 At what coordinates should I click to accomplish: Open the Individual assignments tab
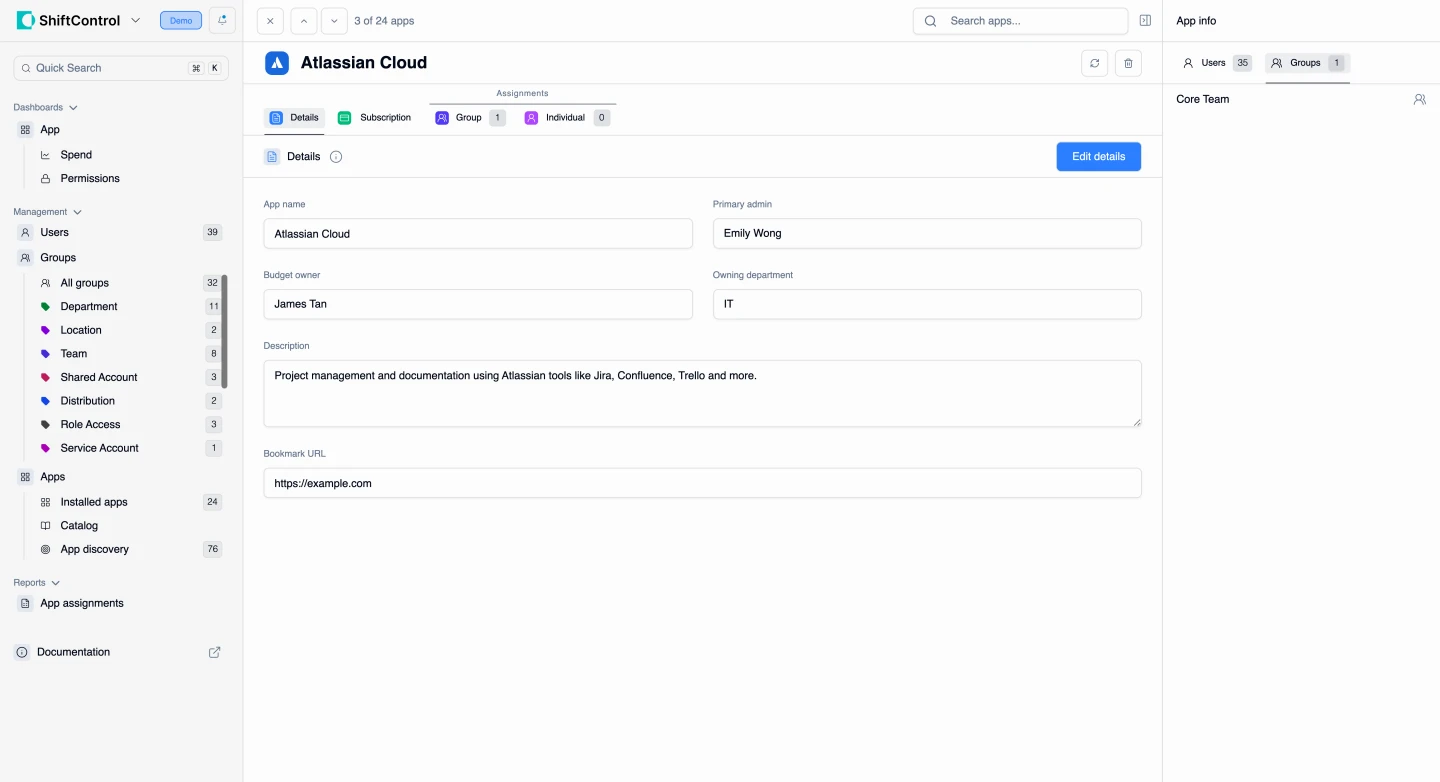point(566,118)
